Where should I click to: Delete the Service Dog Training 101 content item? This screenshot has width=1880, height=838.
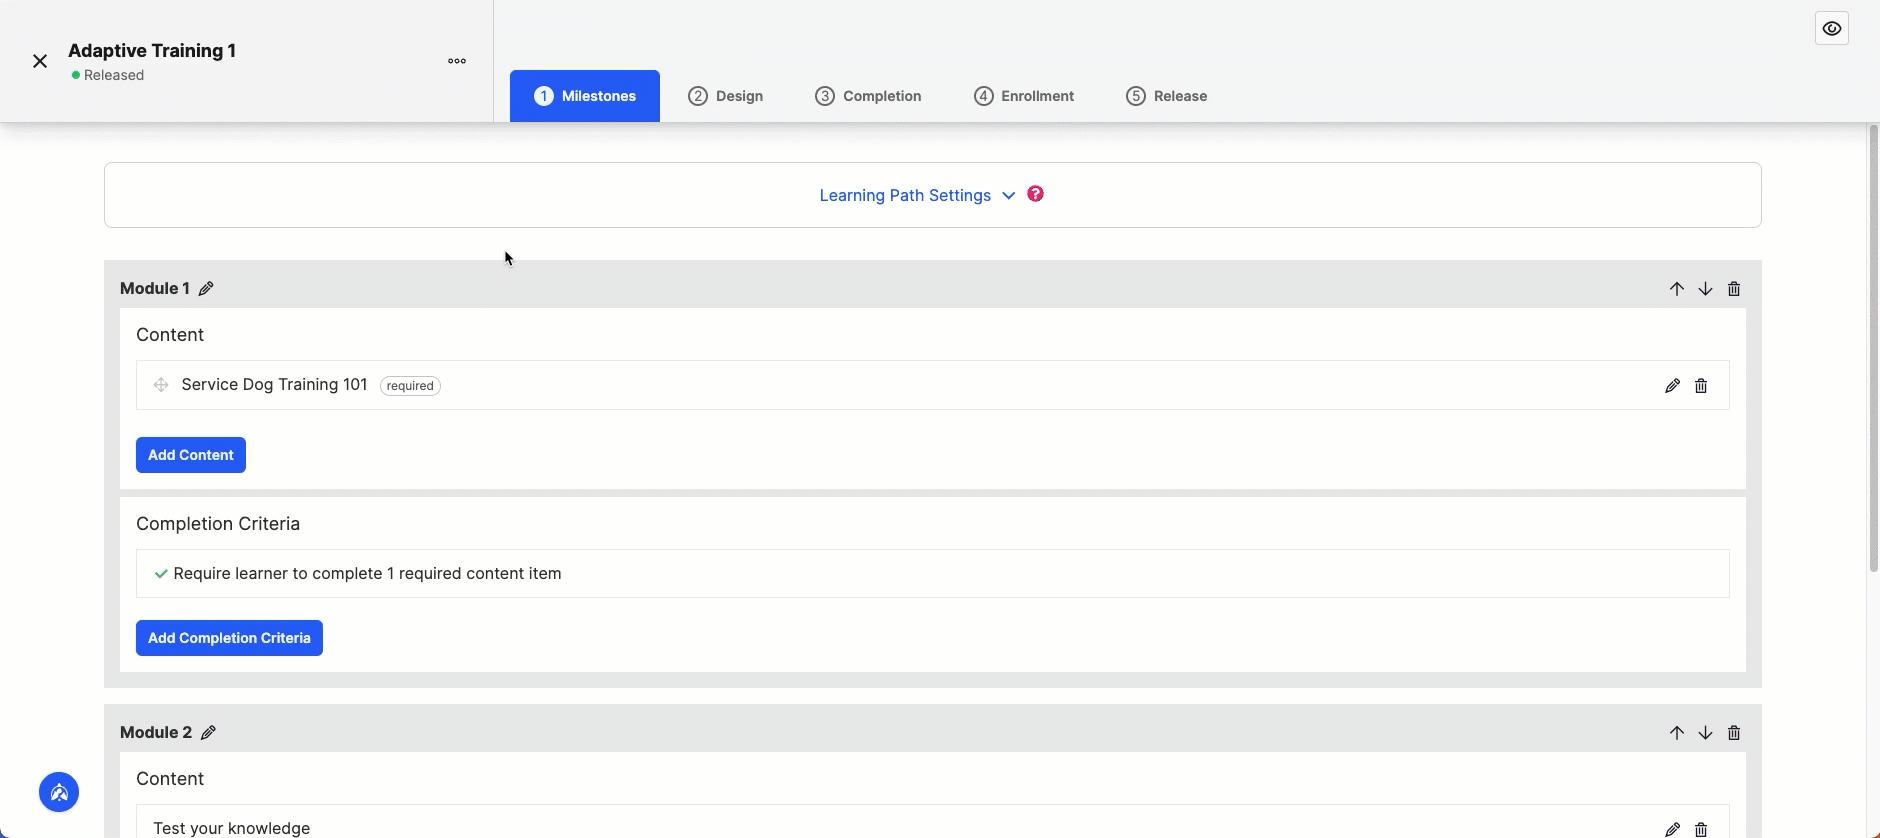1701,386
